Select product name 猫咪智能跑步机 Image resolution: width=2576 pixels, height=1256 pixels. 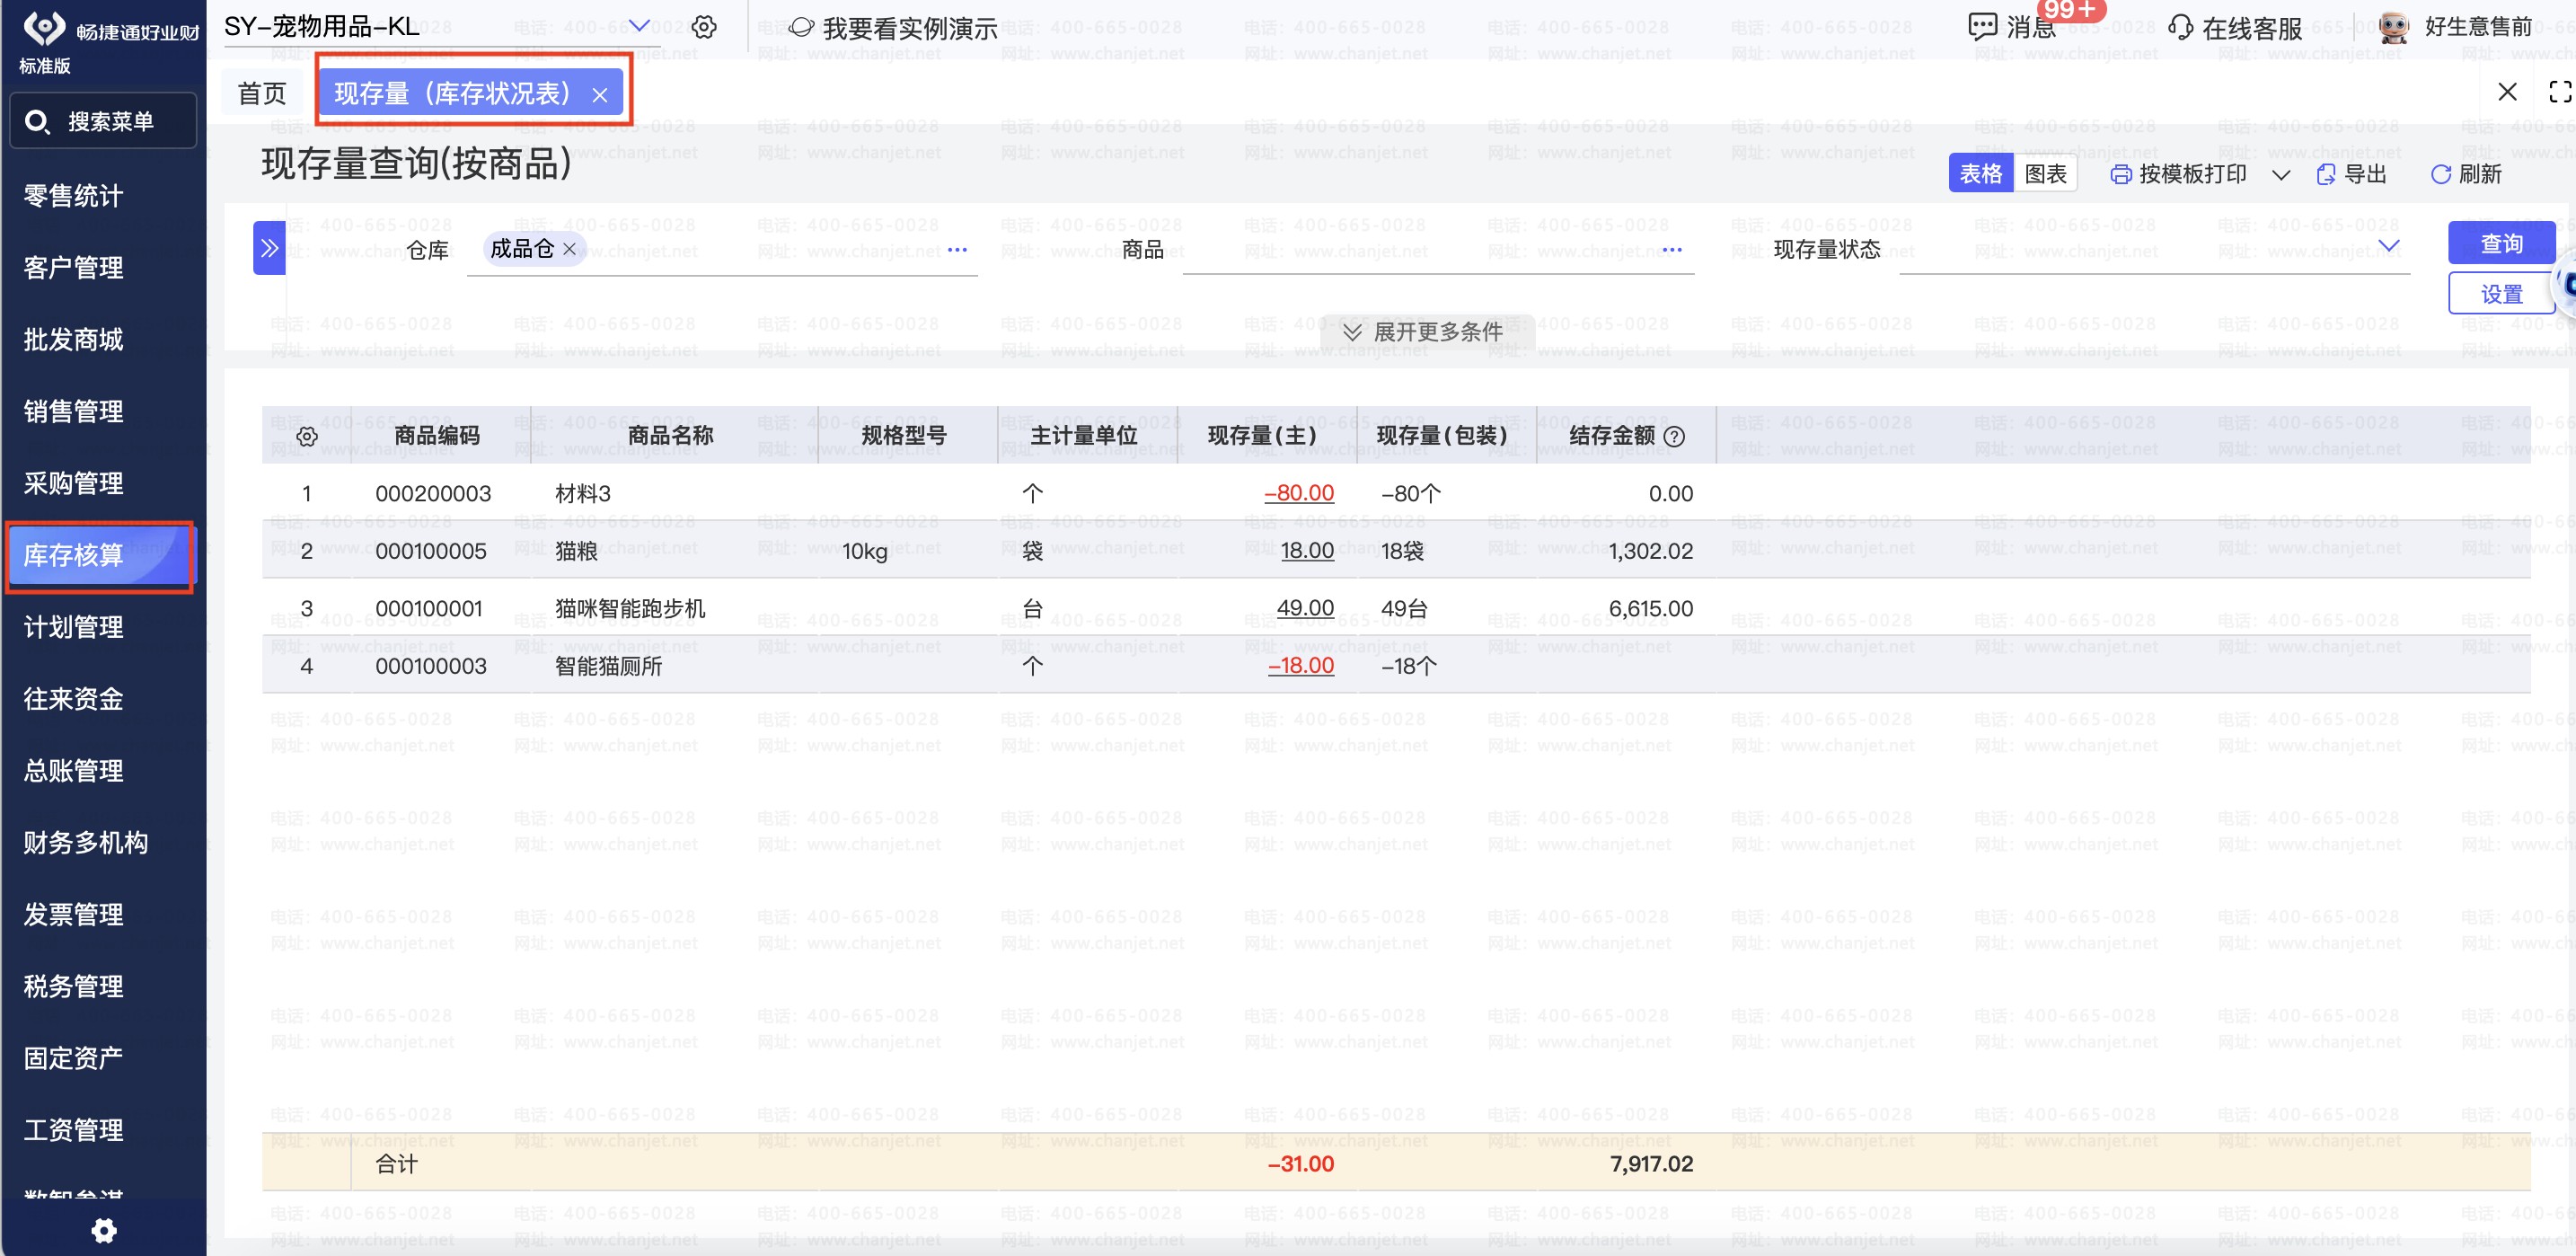tap(630, 609)
